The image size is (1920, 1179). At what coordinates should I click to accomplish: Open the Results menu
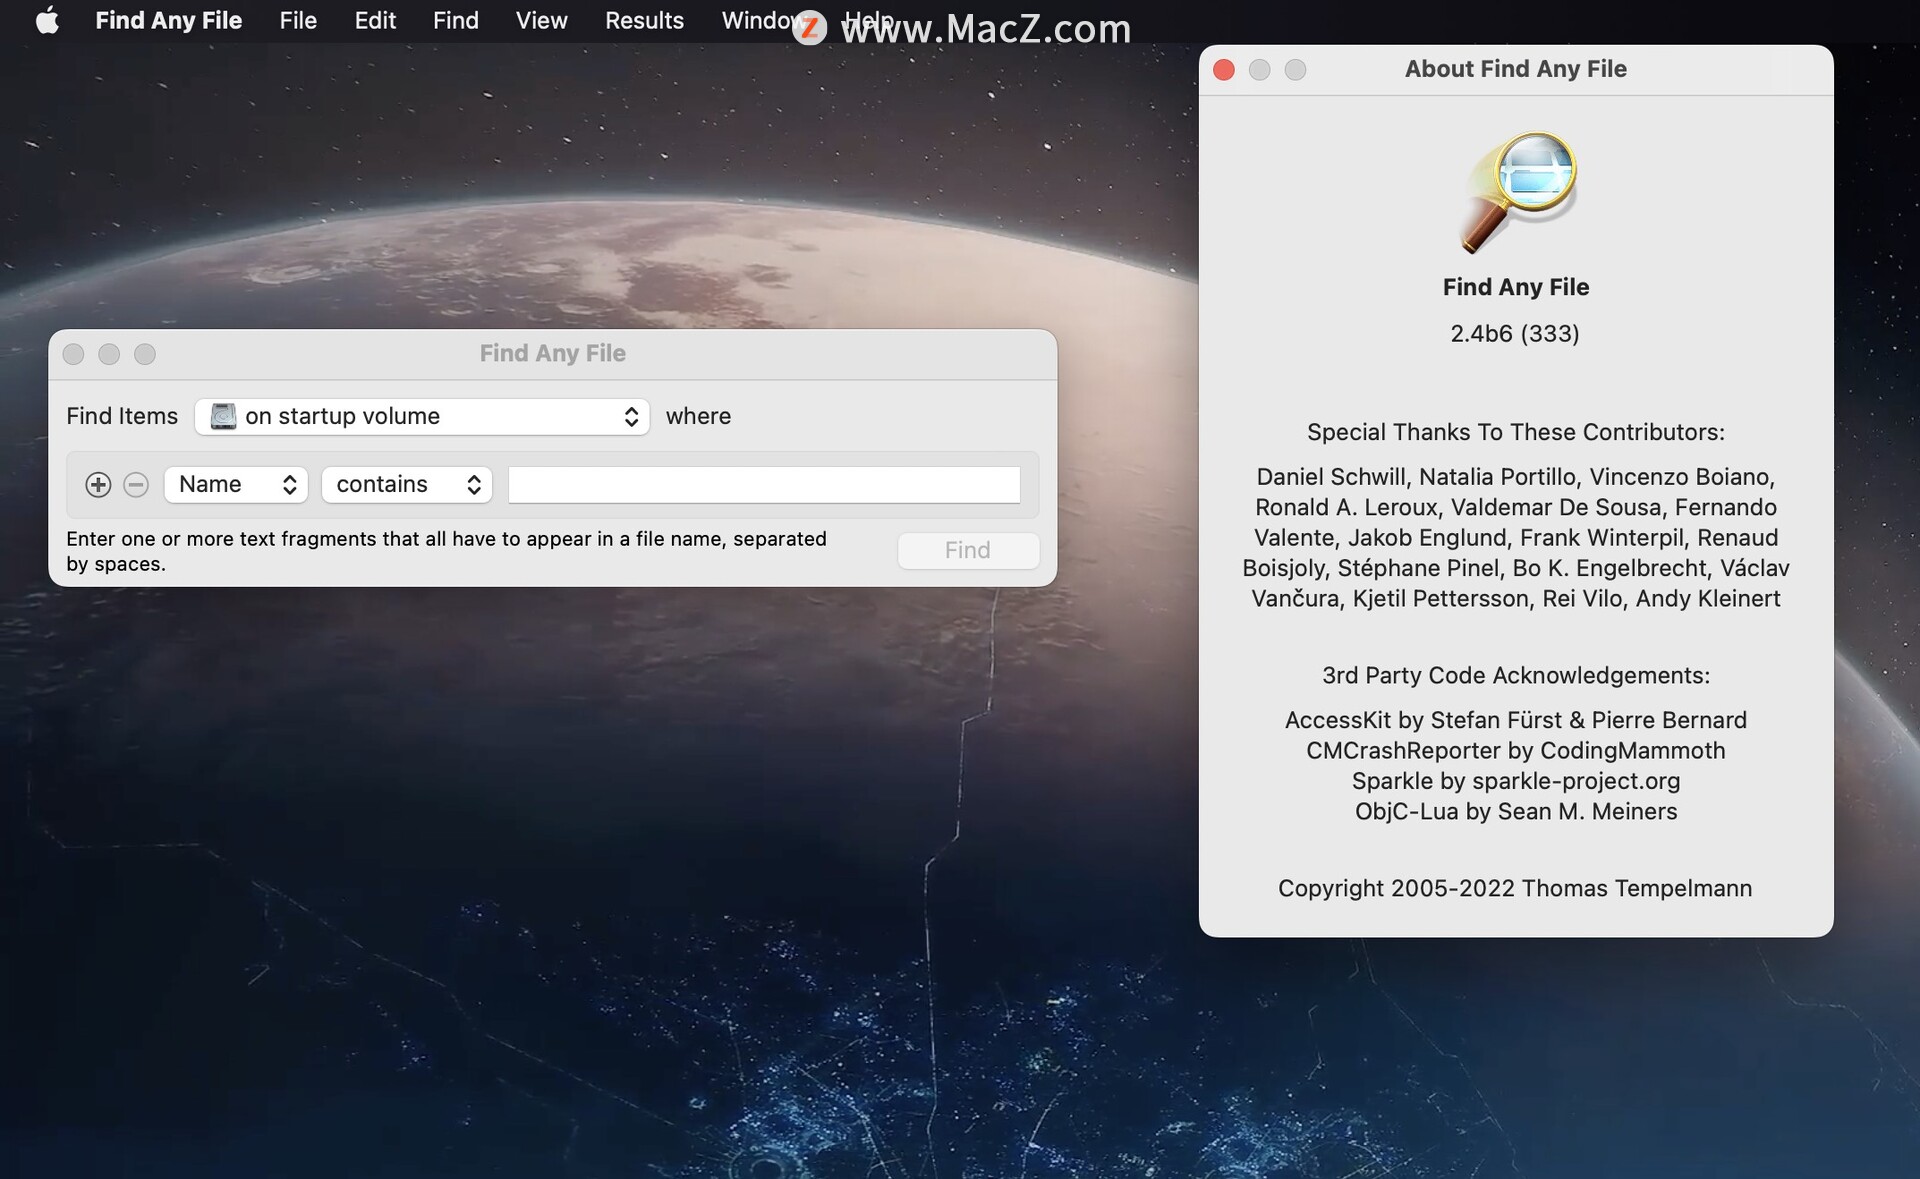click(x=644, y=20)
